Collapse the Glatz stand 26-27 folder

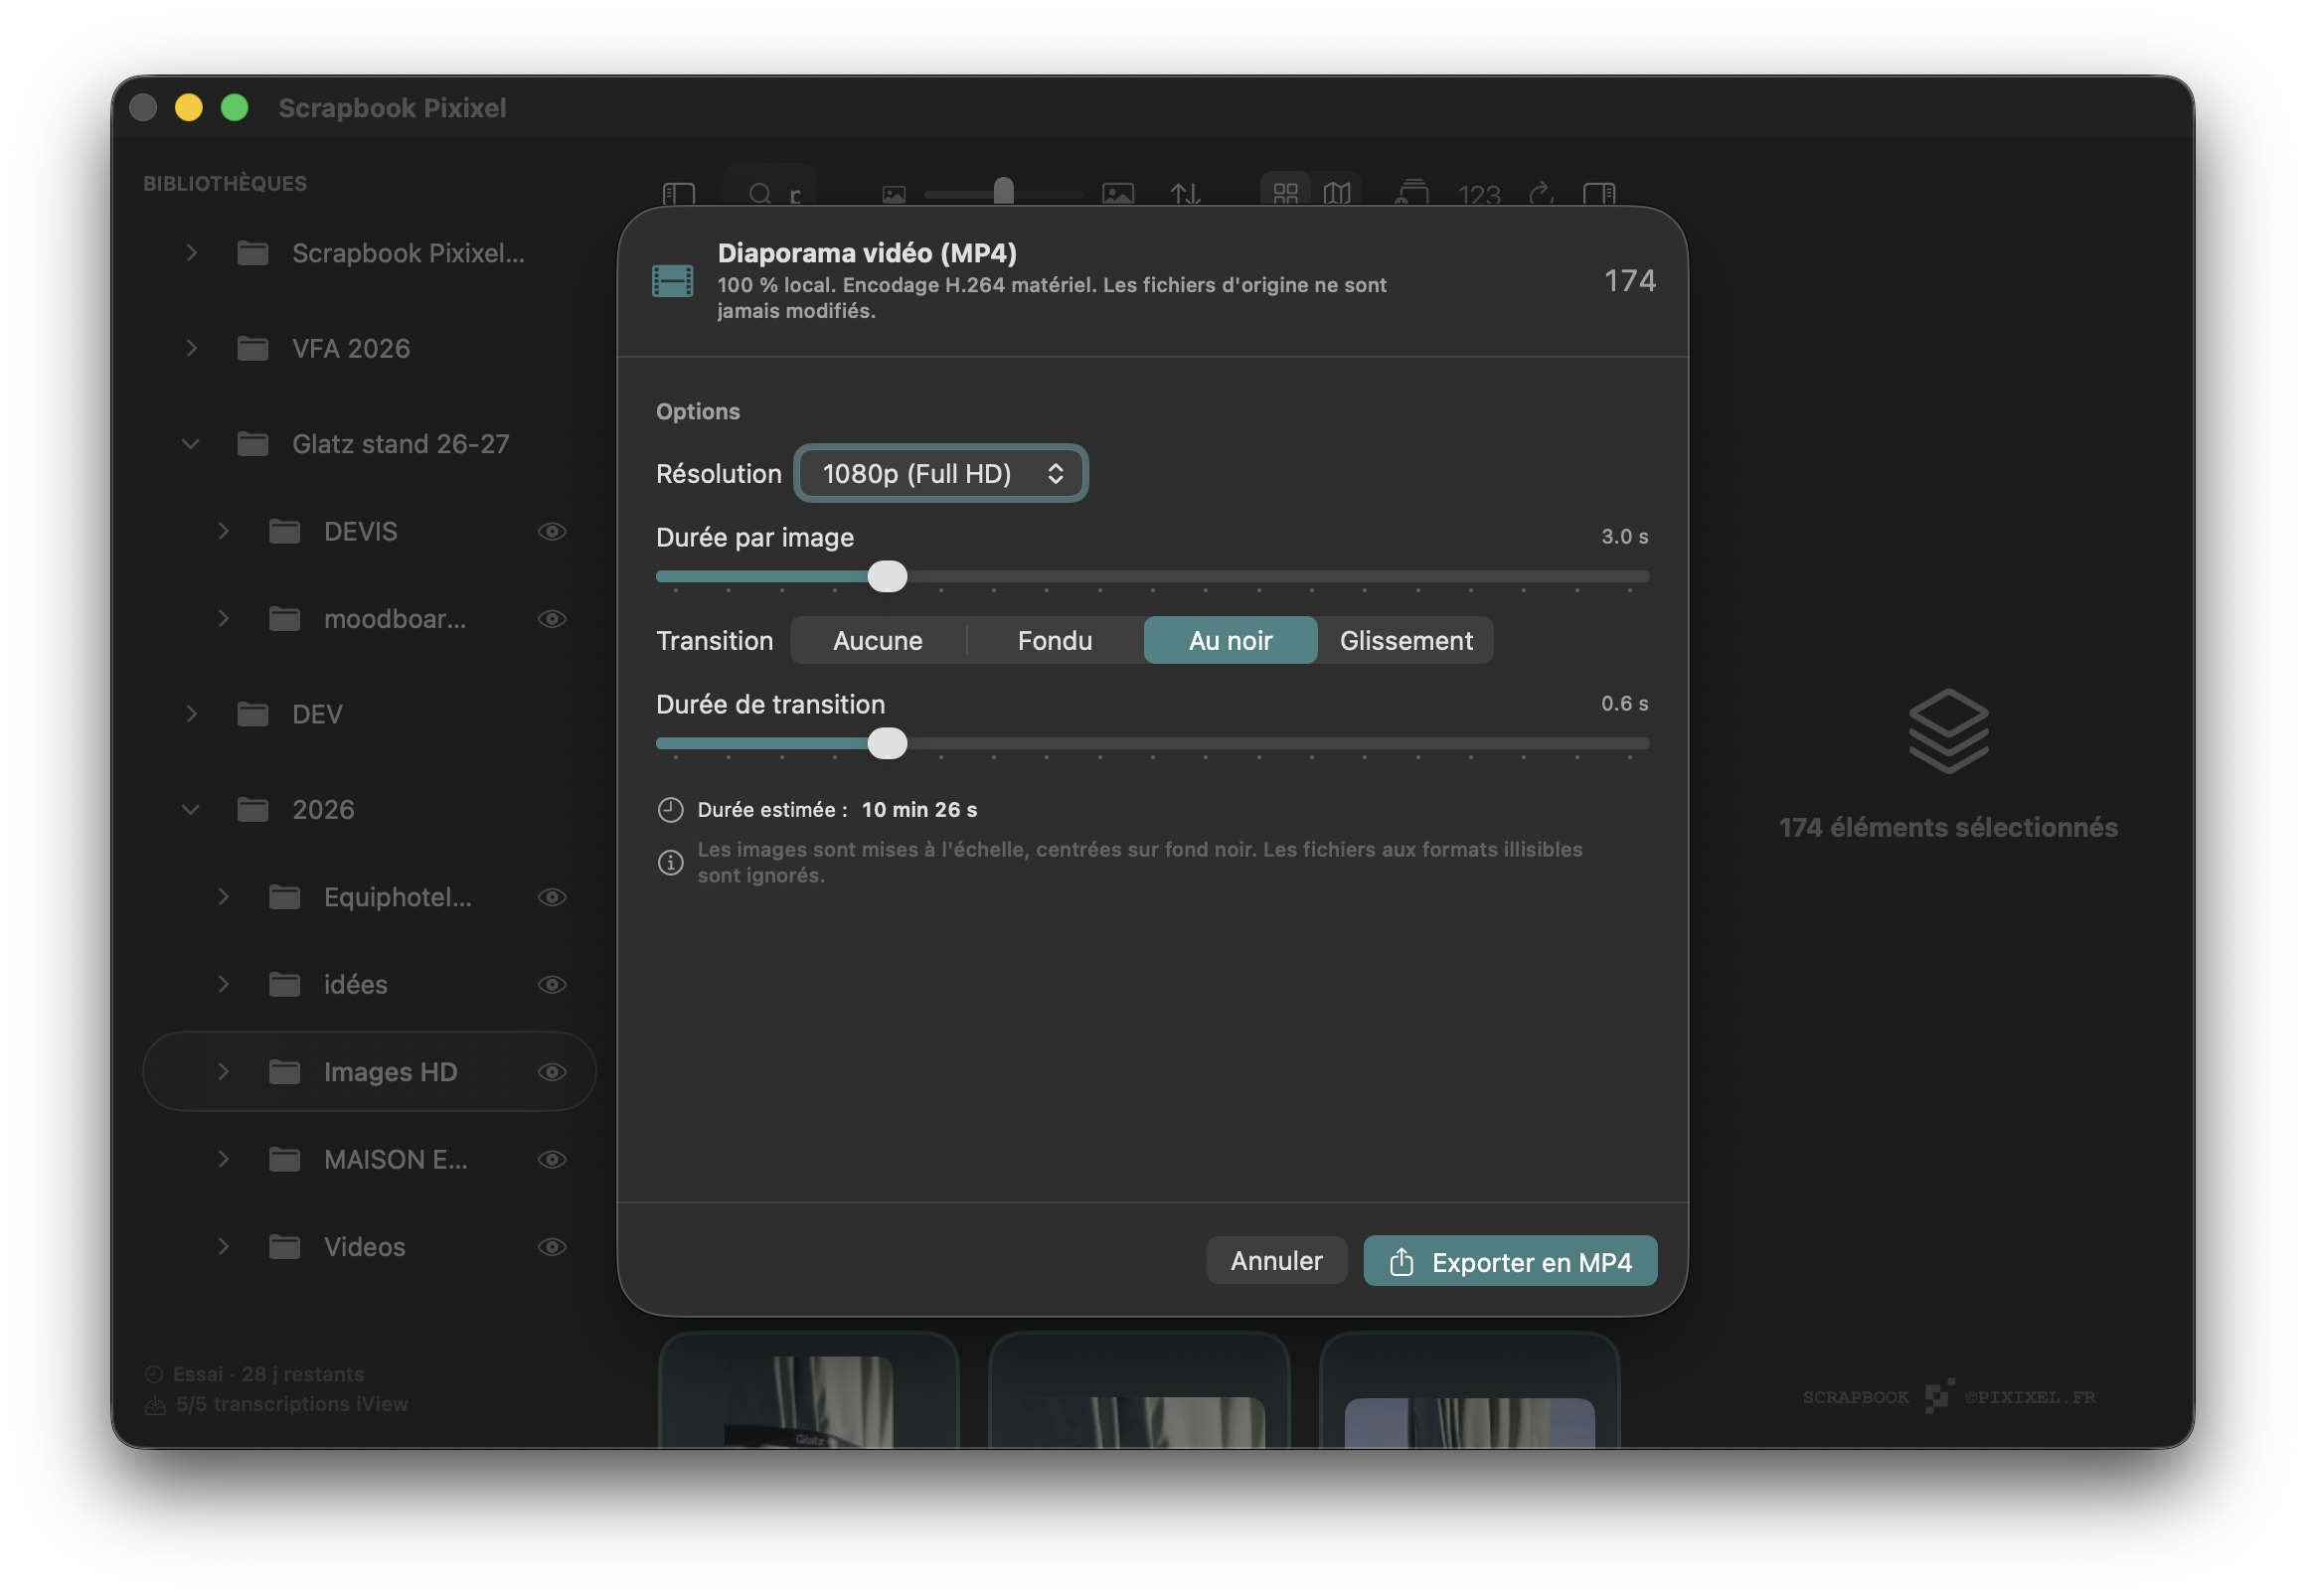coord(191,443)
